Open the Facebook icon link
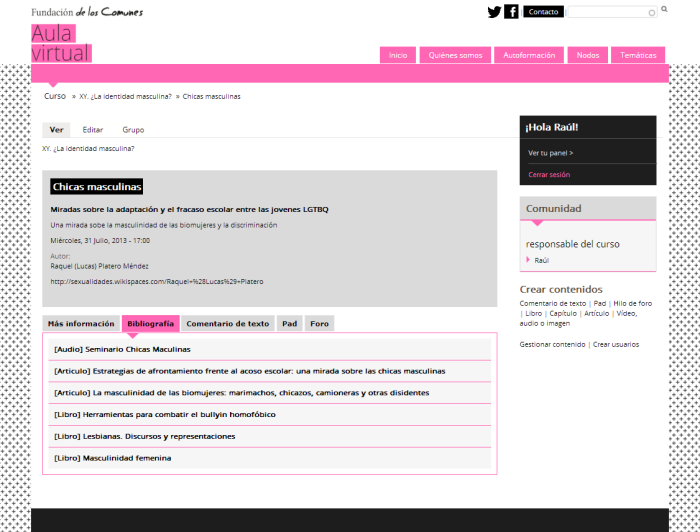This screenshot has width=700, height=532. click(511, 12)
